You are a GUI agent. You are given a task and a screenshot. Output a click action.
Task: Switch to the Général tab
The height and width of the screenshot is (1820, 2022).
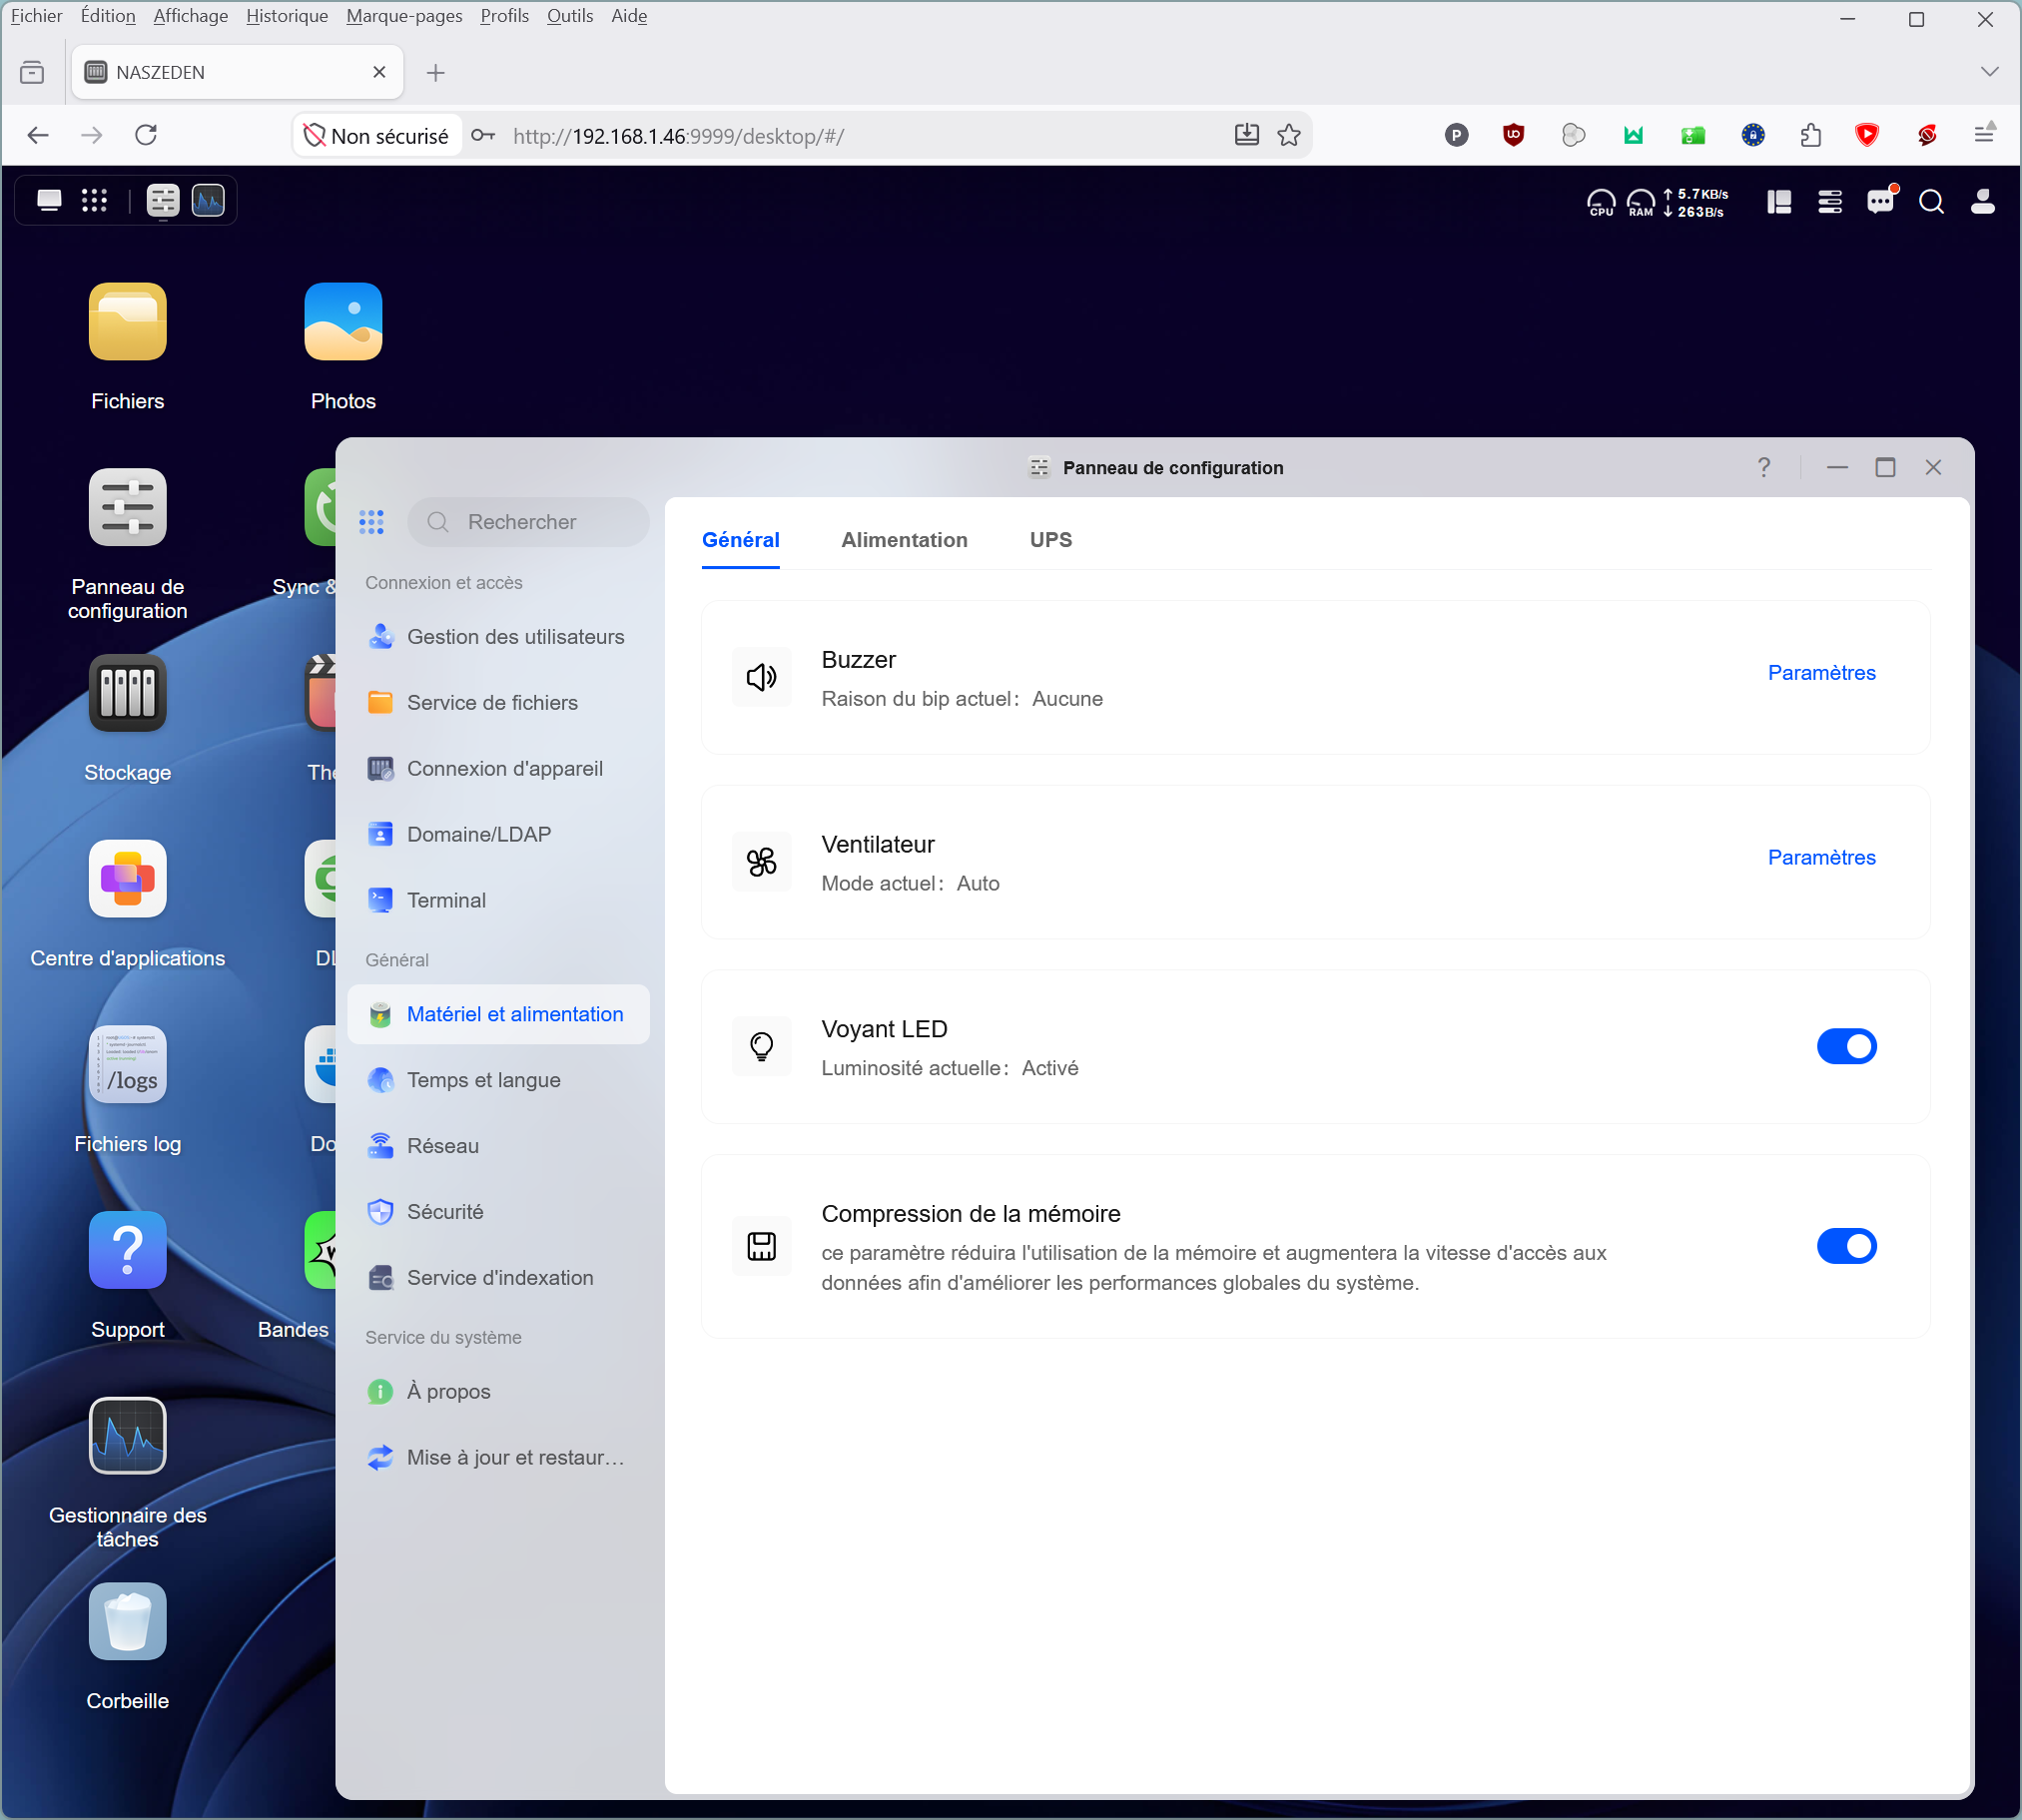[x=741, y=540]
